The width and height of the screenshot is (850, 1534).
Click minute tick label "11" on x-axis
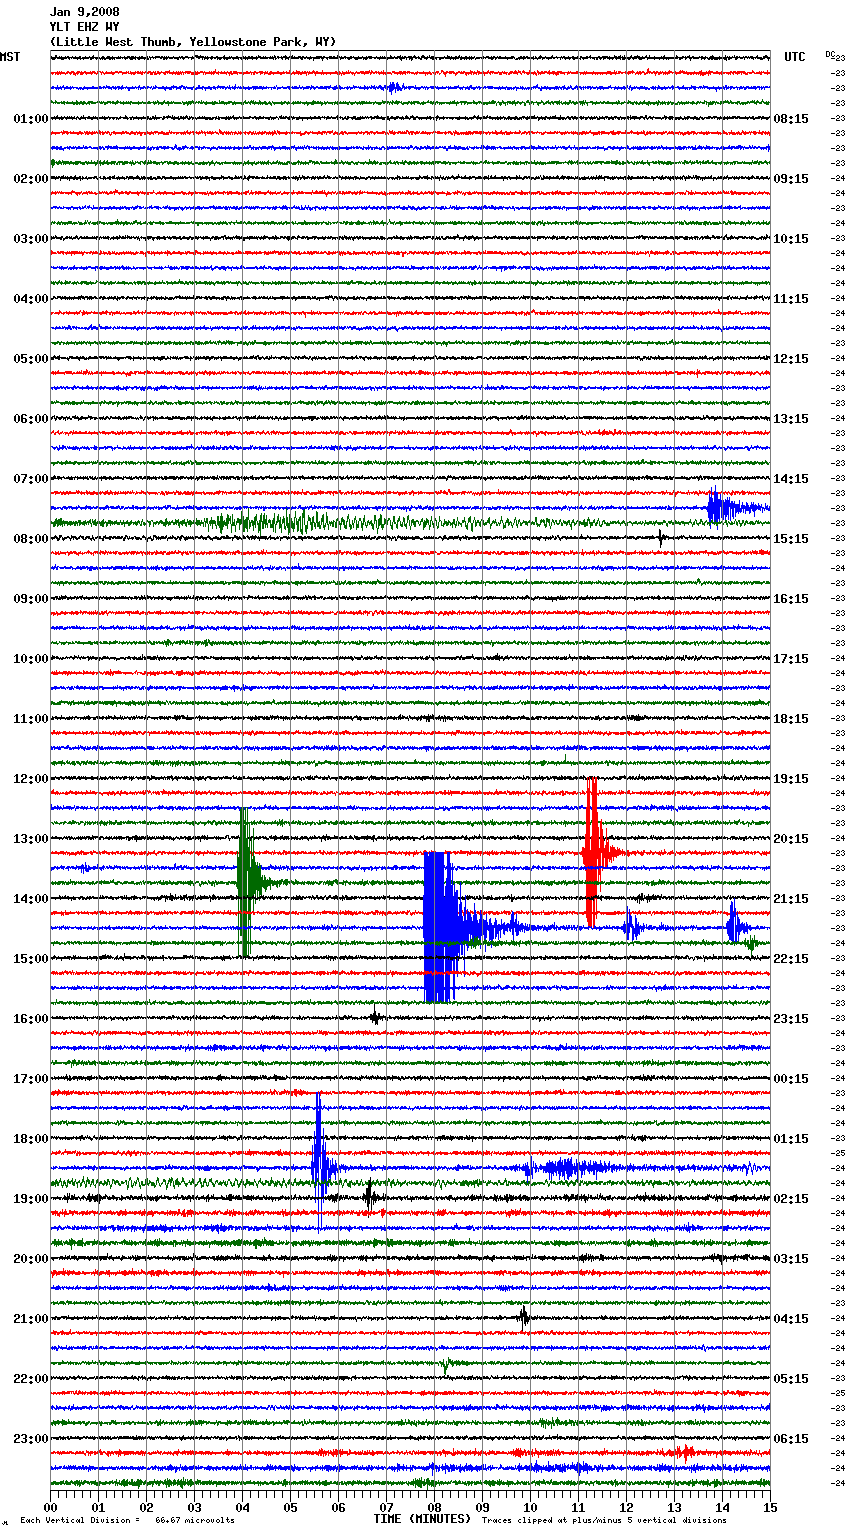(578, 1507)
